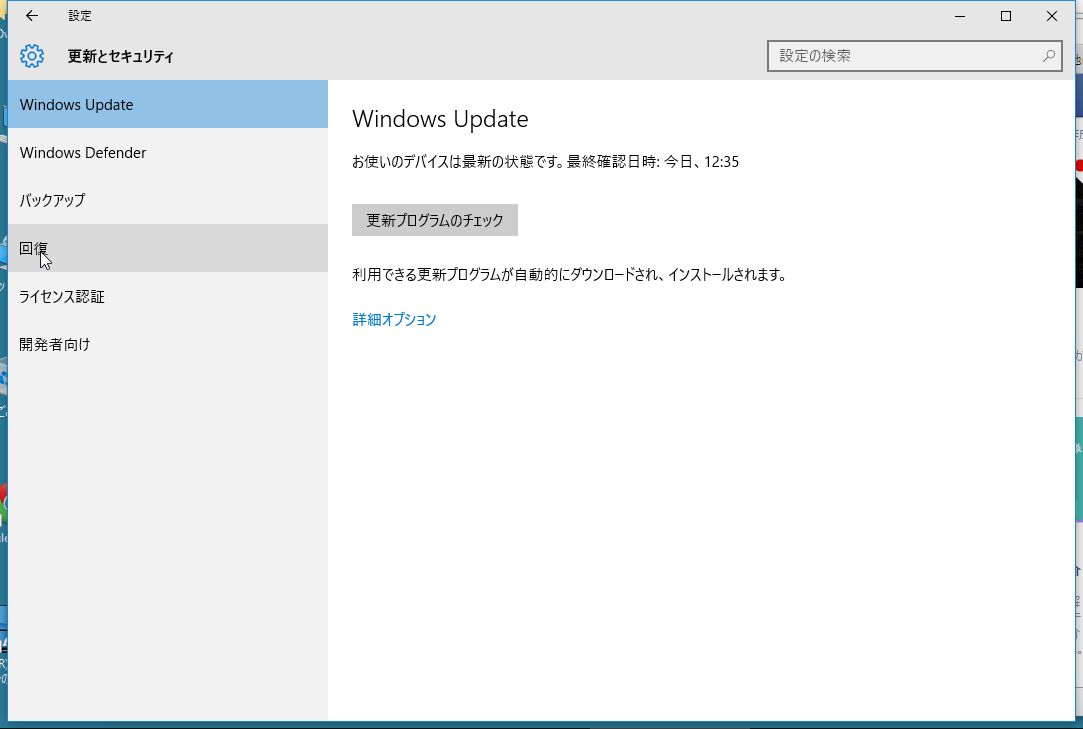Maximize the 設定 window
The image size is (1083, 729).
pyautogui.click(x=1006, y=16)
